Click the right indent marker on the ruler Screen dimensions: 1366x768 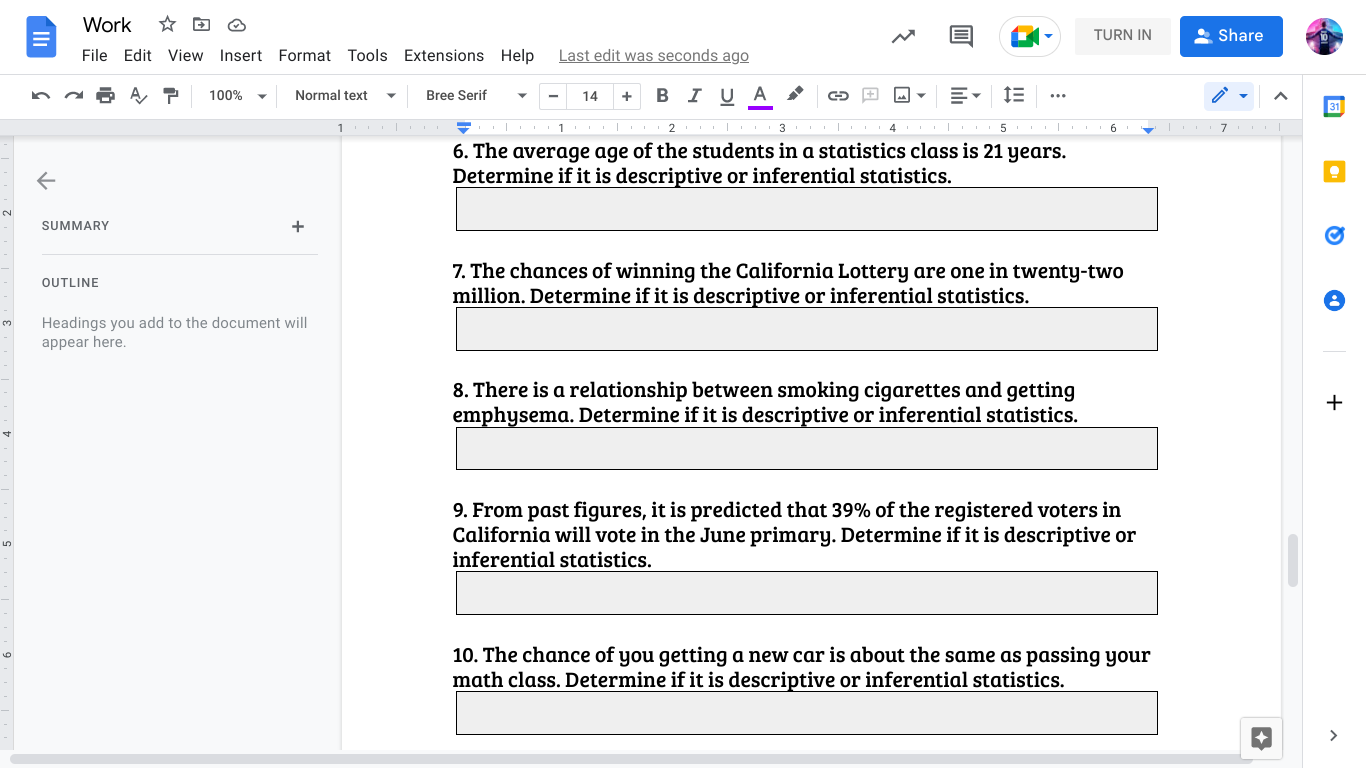tap(1148, 130)
